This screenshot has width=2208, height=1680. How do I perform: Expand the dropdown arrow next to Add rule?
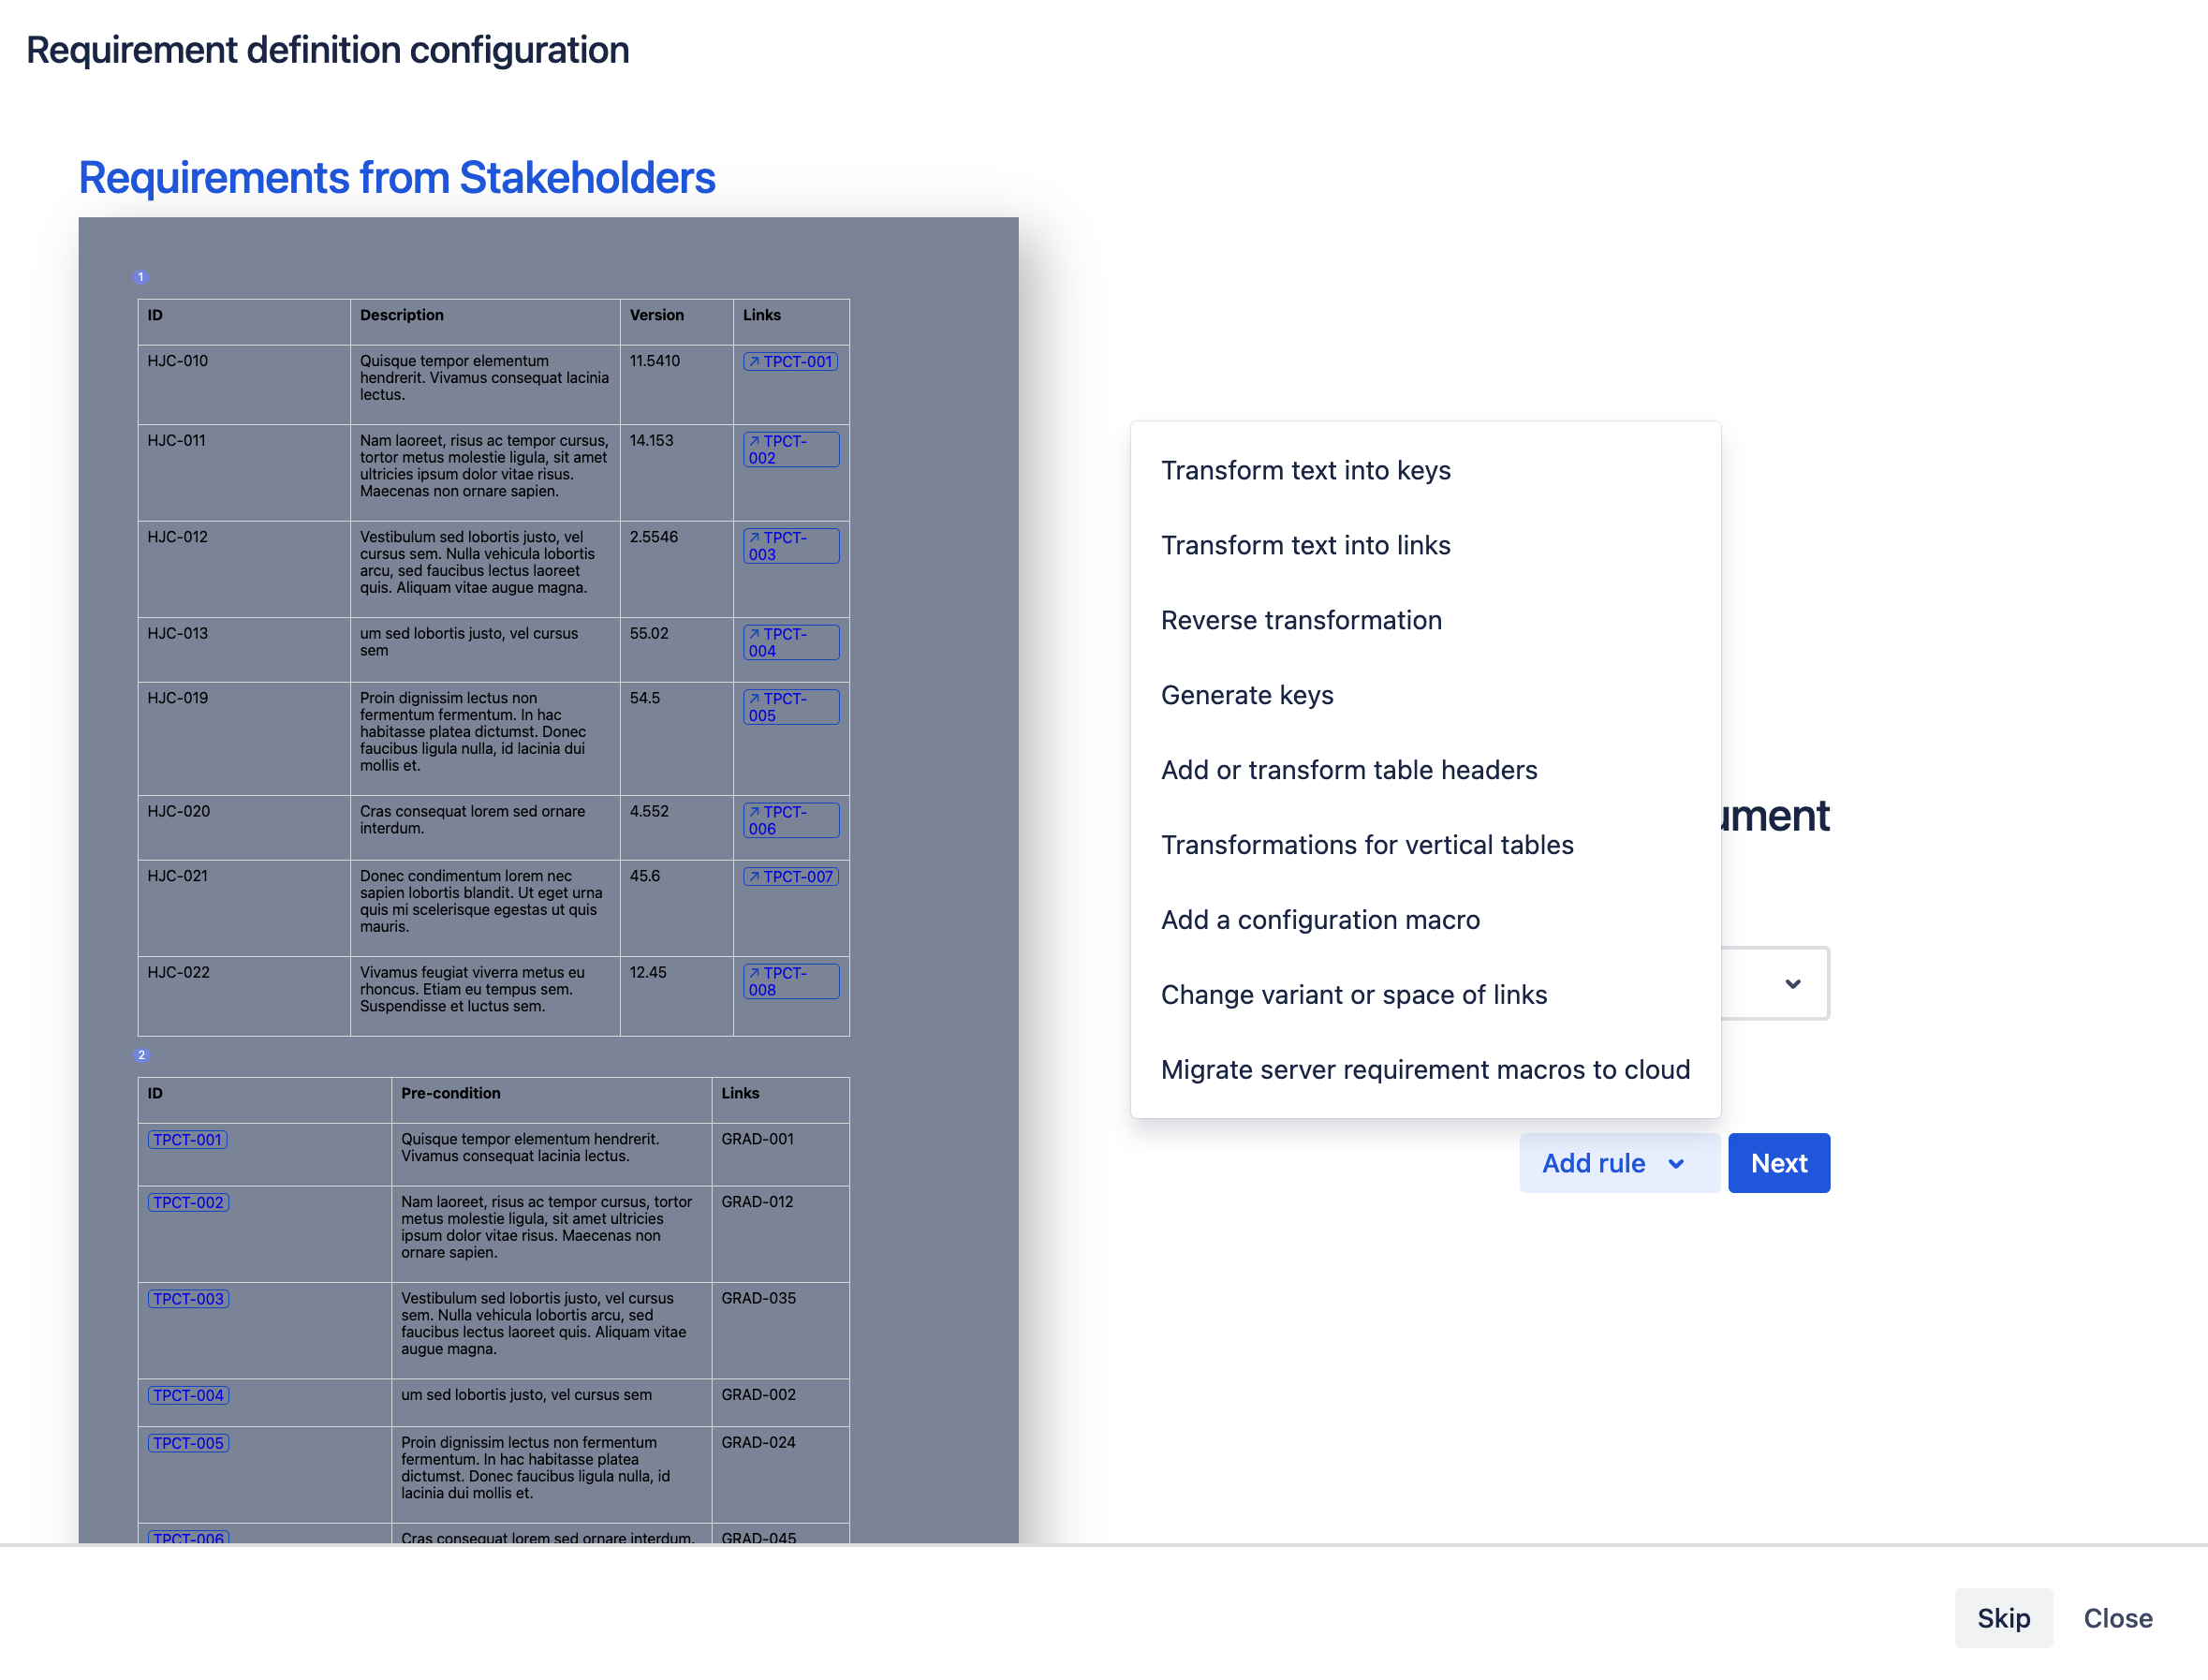pyautogui.click(x=1673, y=1161)
